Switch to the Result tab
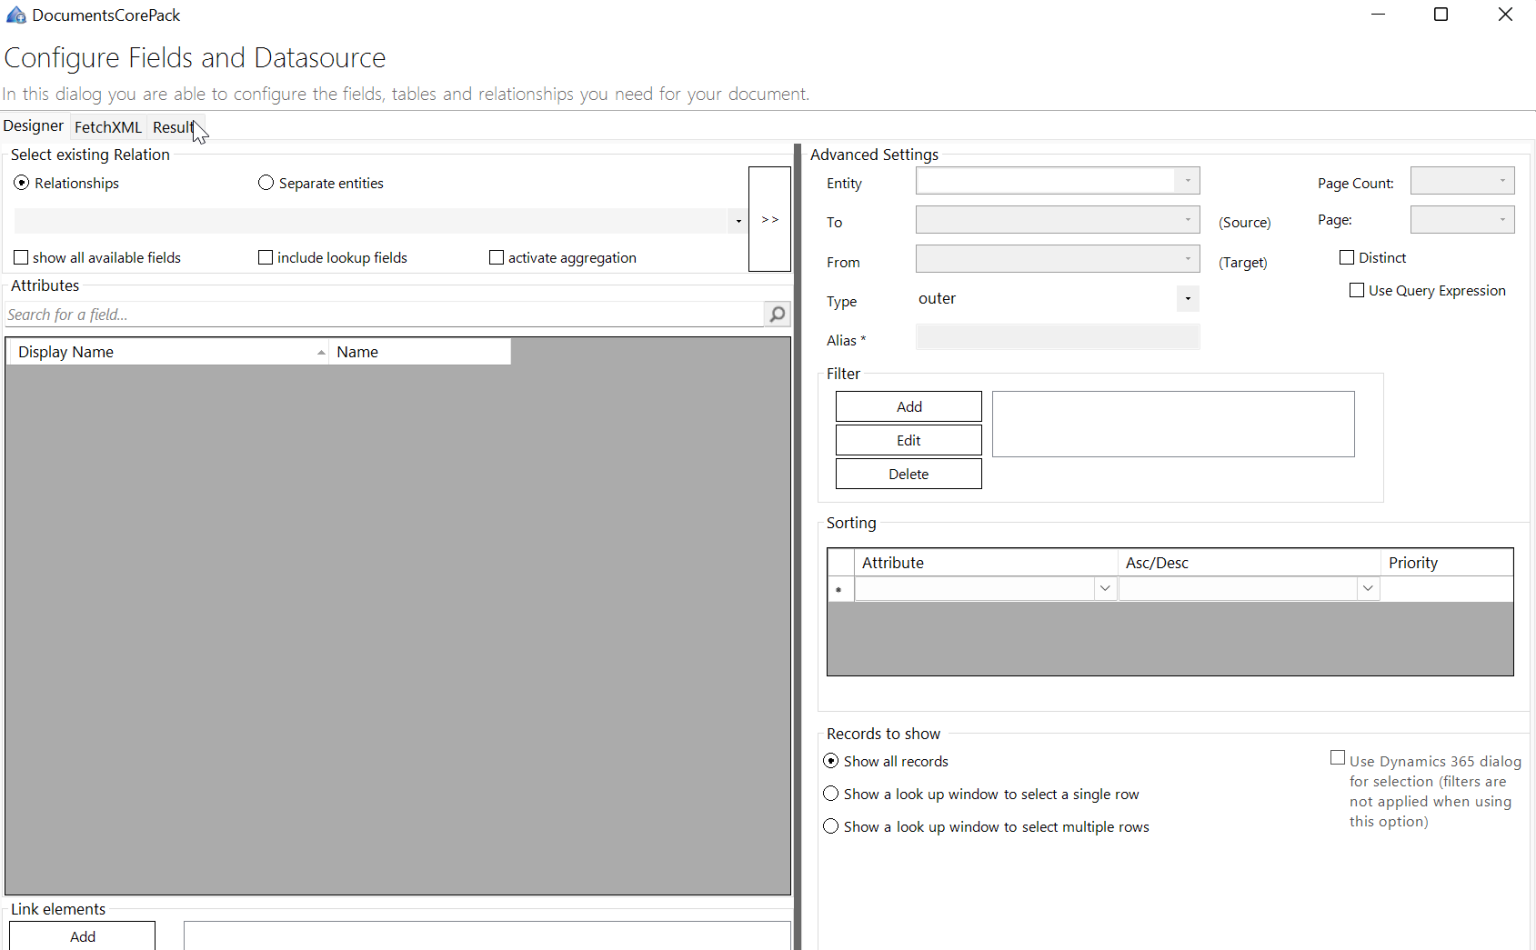This screenshot has width=1536, height=950. [174, 127]
